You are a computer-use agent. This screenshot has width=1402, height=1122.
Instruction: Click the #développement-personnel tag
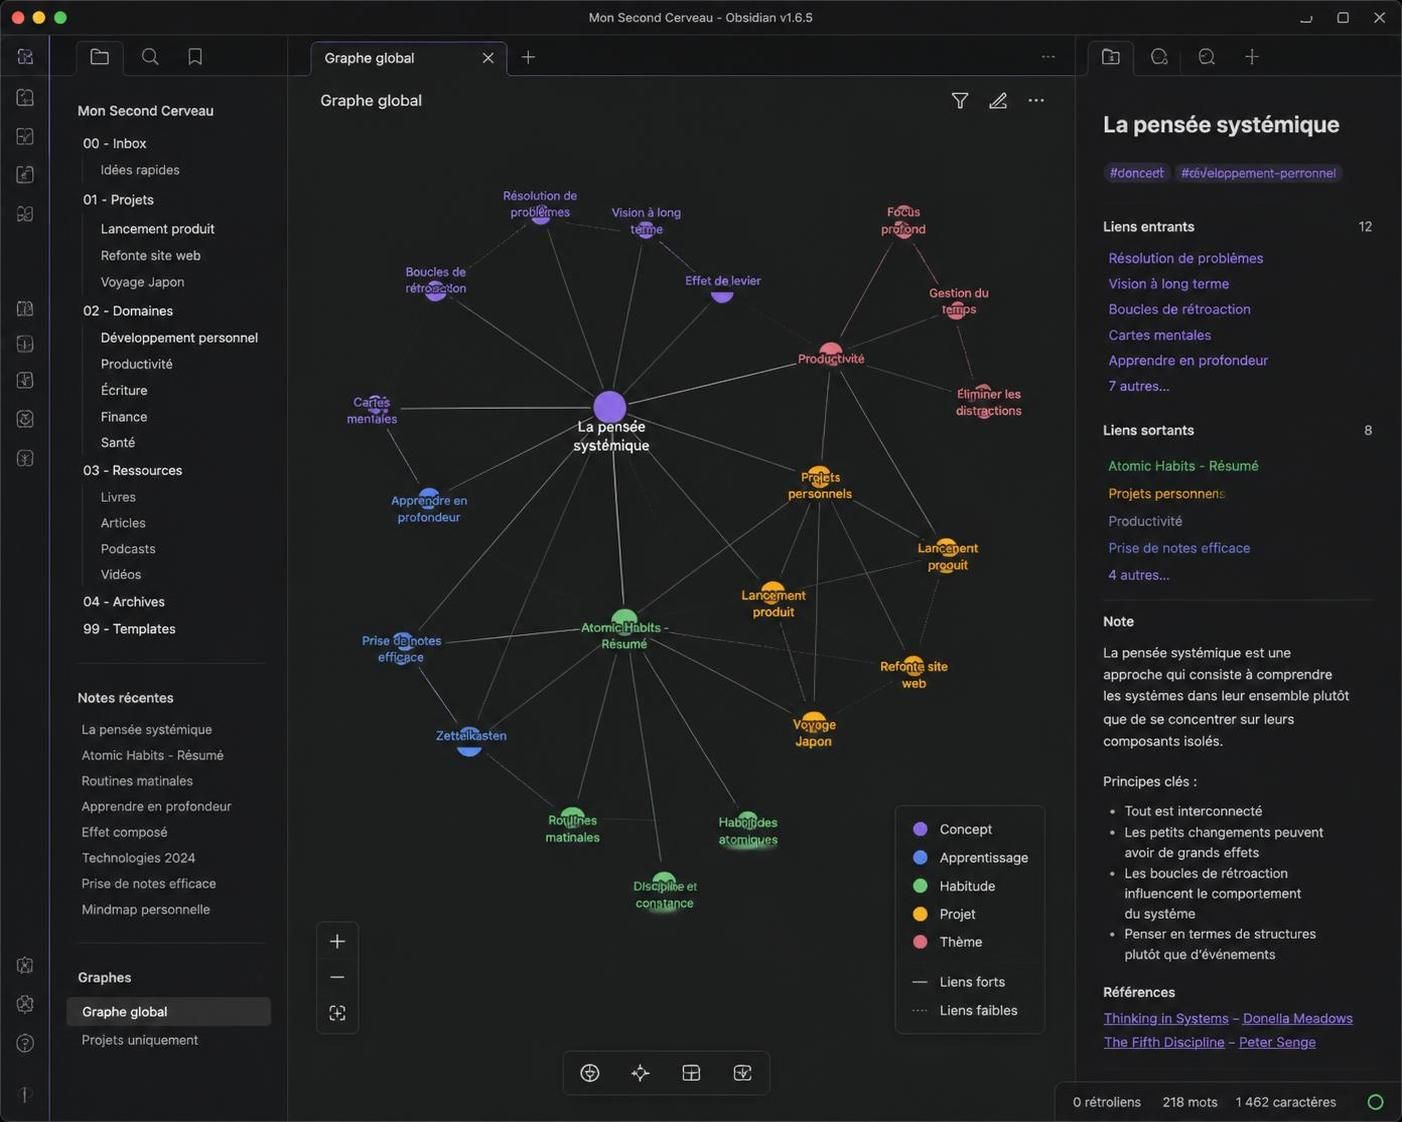point(1258,173)
